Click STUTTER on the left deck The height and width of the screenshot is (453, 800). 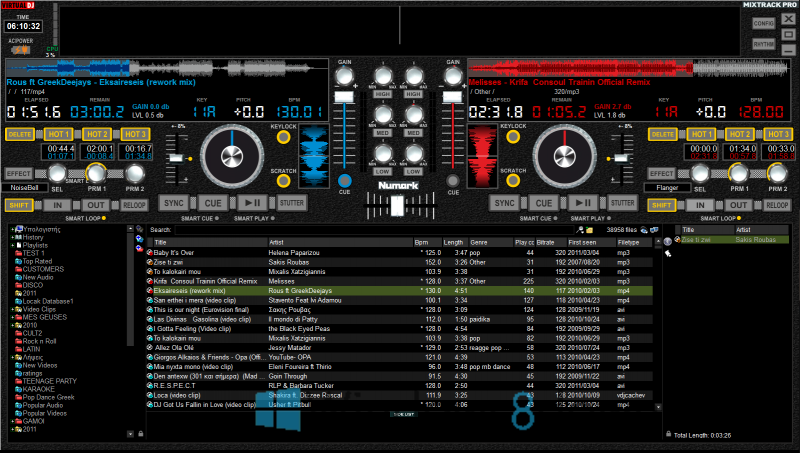(x=292, y=203)
